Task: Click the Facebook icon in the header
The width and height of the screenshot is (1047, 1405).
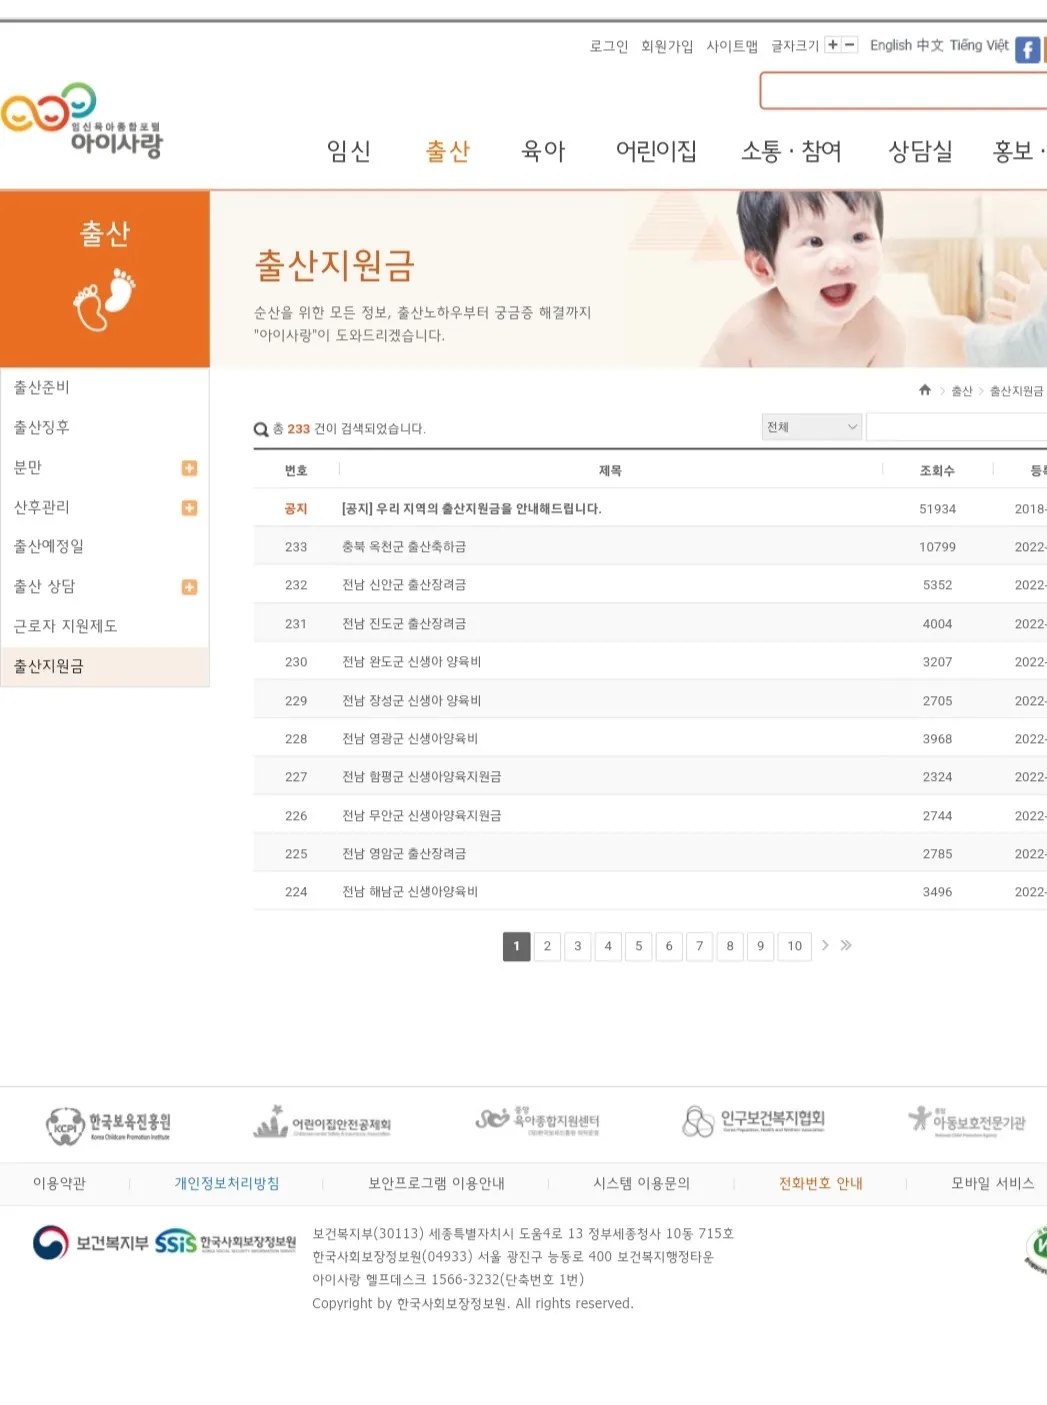Action: [1027, 49]
